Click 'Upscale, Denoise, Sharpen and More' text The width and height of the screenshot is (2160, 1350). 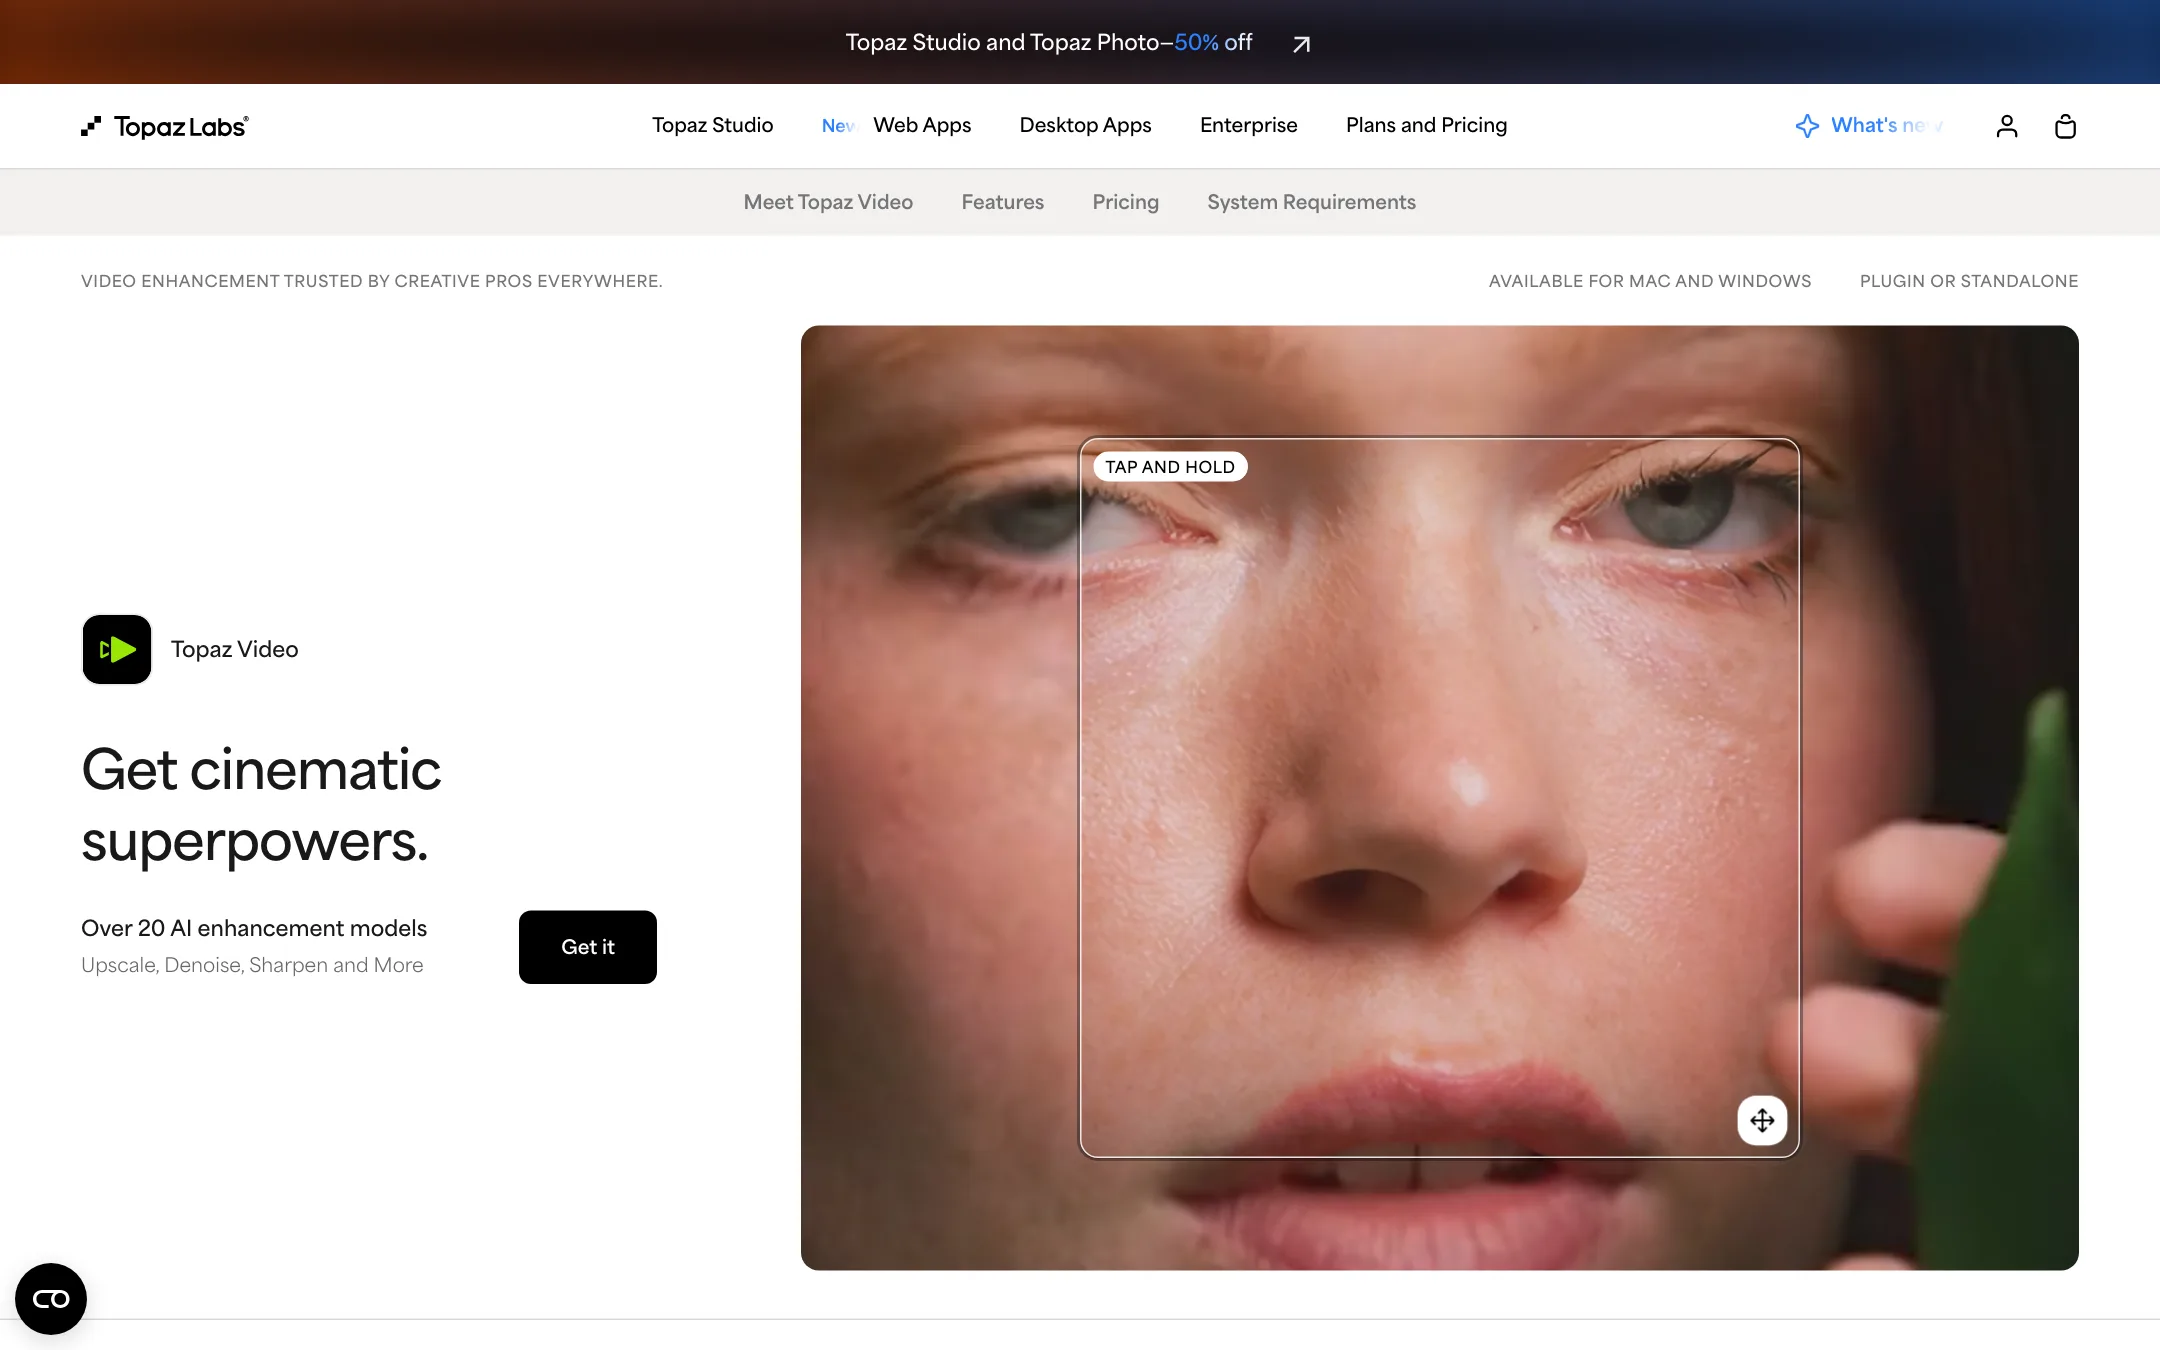point(252,965)
